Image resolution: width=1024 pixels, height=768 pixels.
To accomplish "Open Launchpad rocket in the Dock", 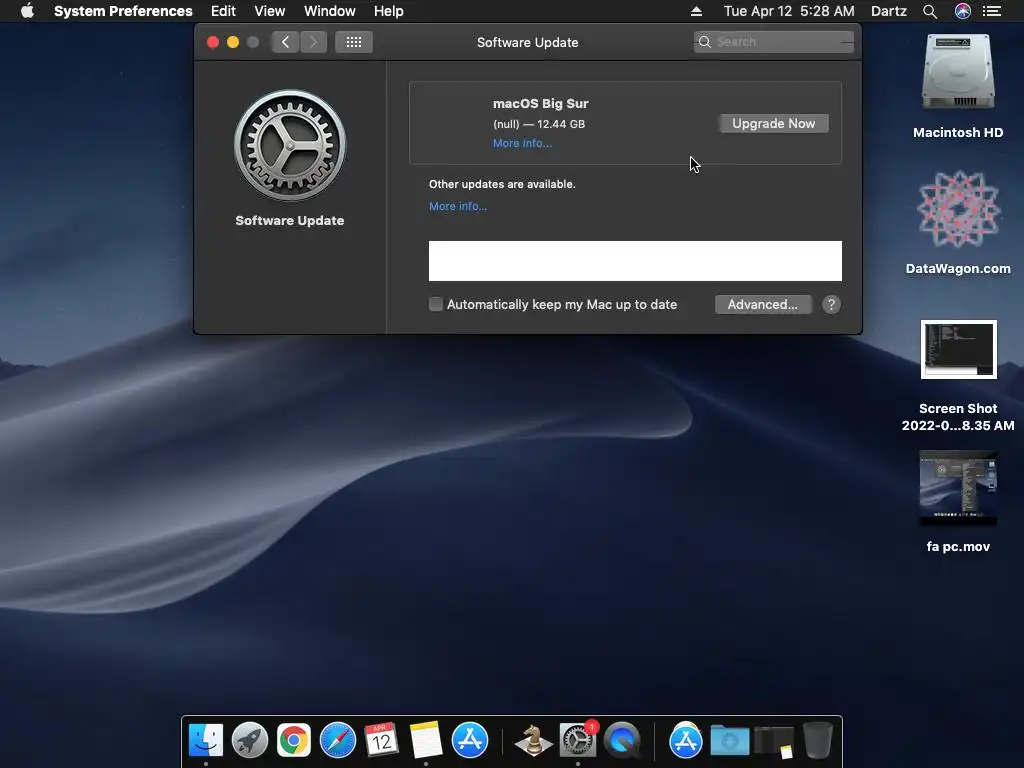I will click(x=249, y=741).
